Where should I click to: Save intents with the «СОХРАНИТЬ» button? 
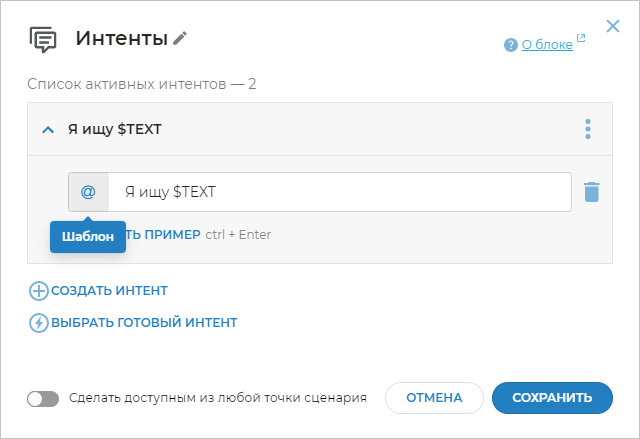coord(551,398)
